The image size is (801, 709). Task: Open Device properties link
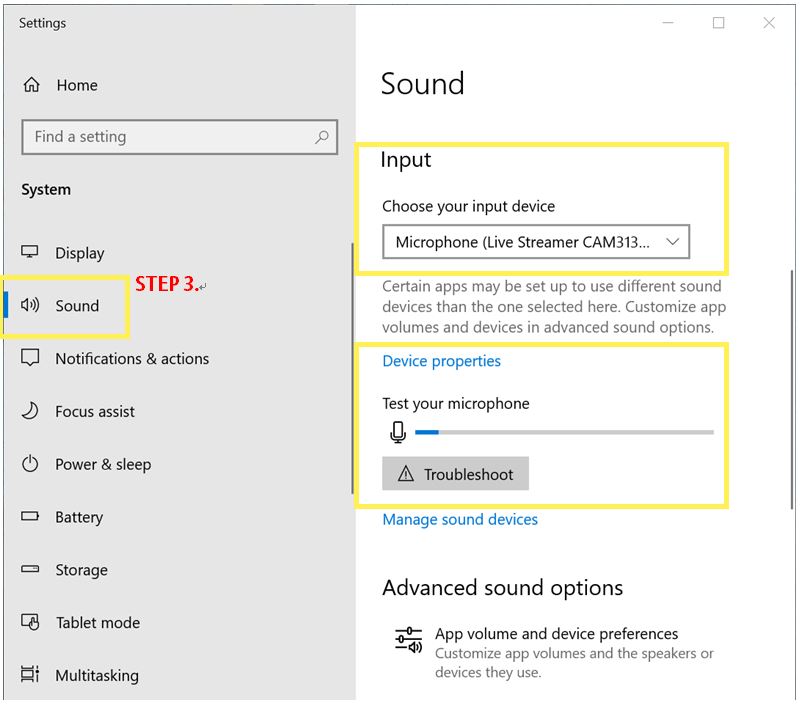pyautogui.click(x=441, y=361)
